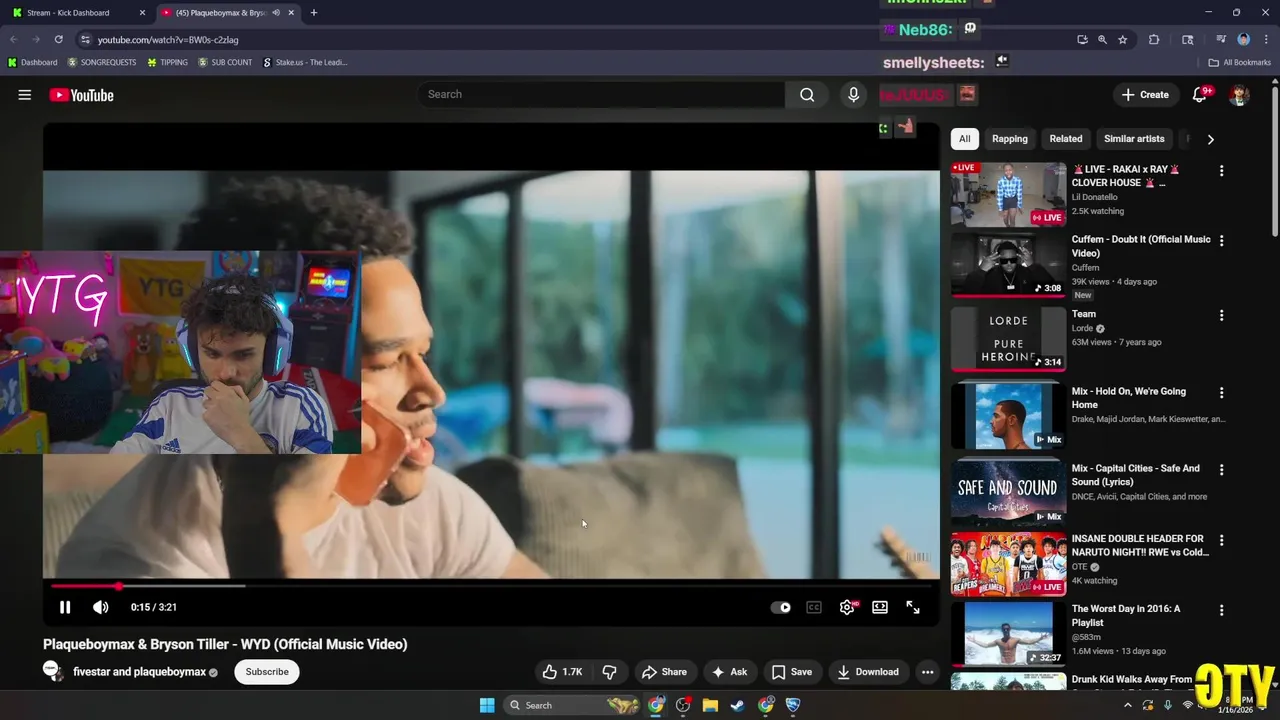Screen dimensions: 1280x720
Task: Save the video to a playlist
Action: pos(792,672)
